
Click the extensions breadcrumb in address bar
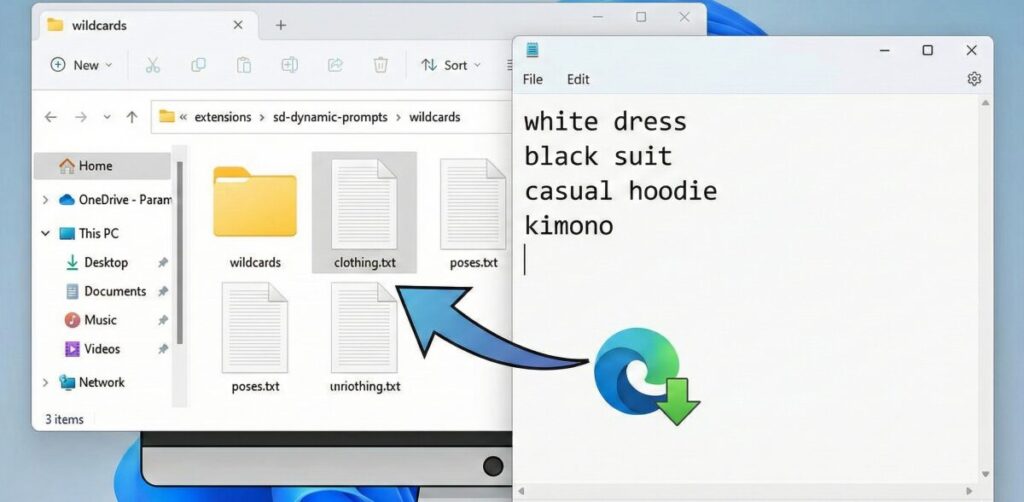(223, 117)
